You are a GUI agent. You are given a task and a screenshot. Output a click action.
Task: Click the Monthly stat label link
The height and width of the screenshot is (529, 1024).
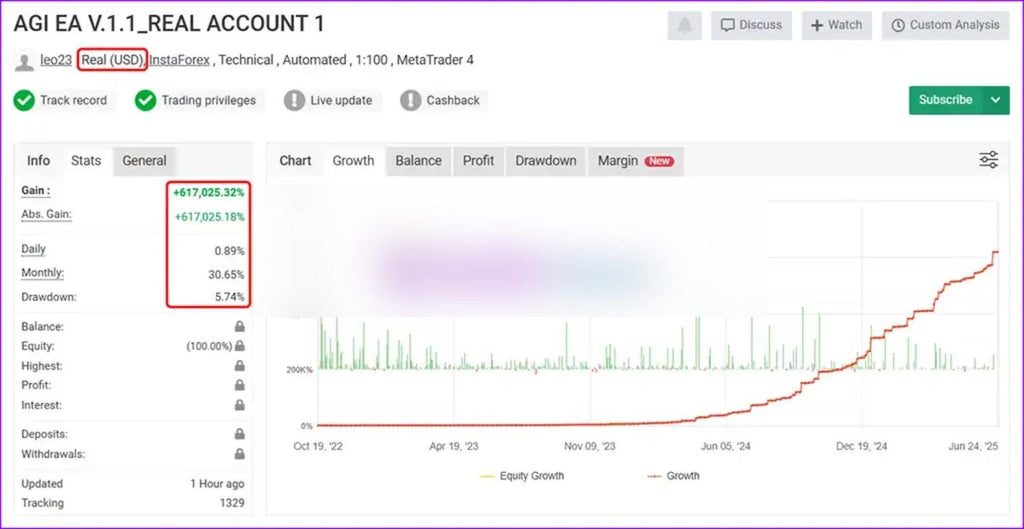tap(43, 273)
